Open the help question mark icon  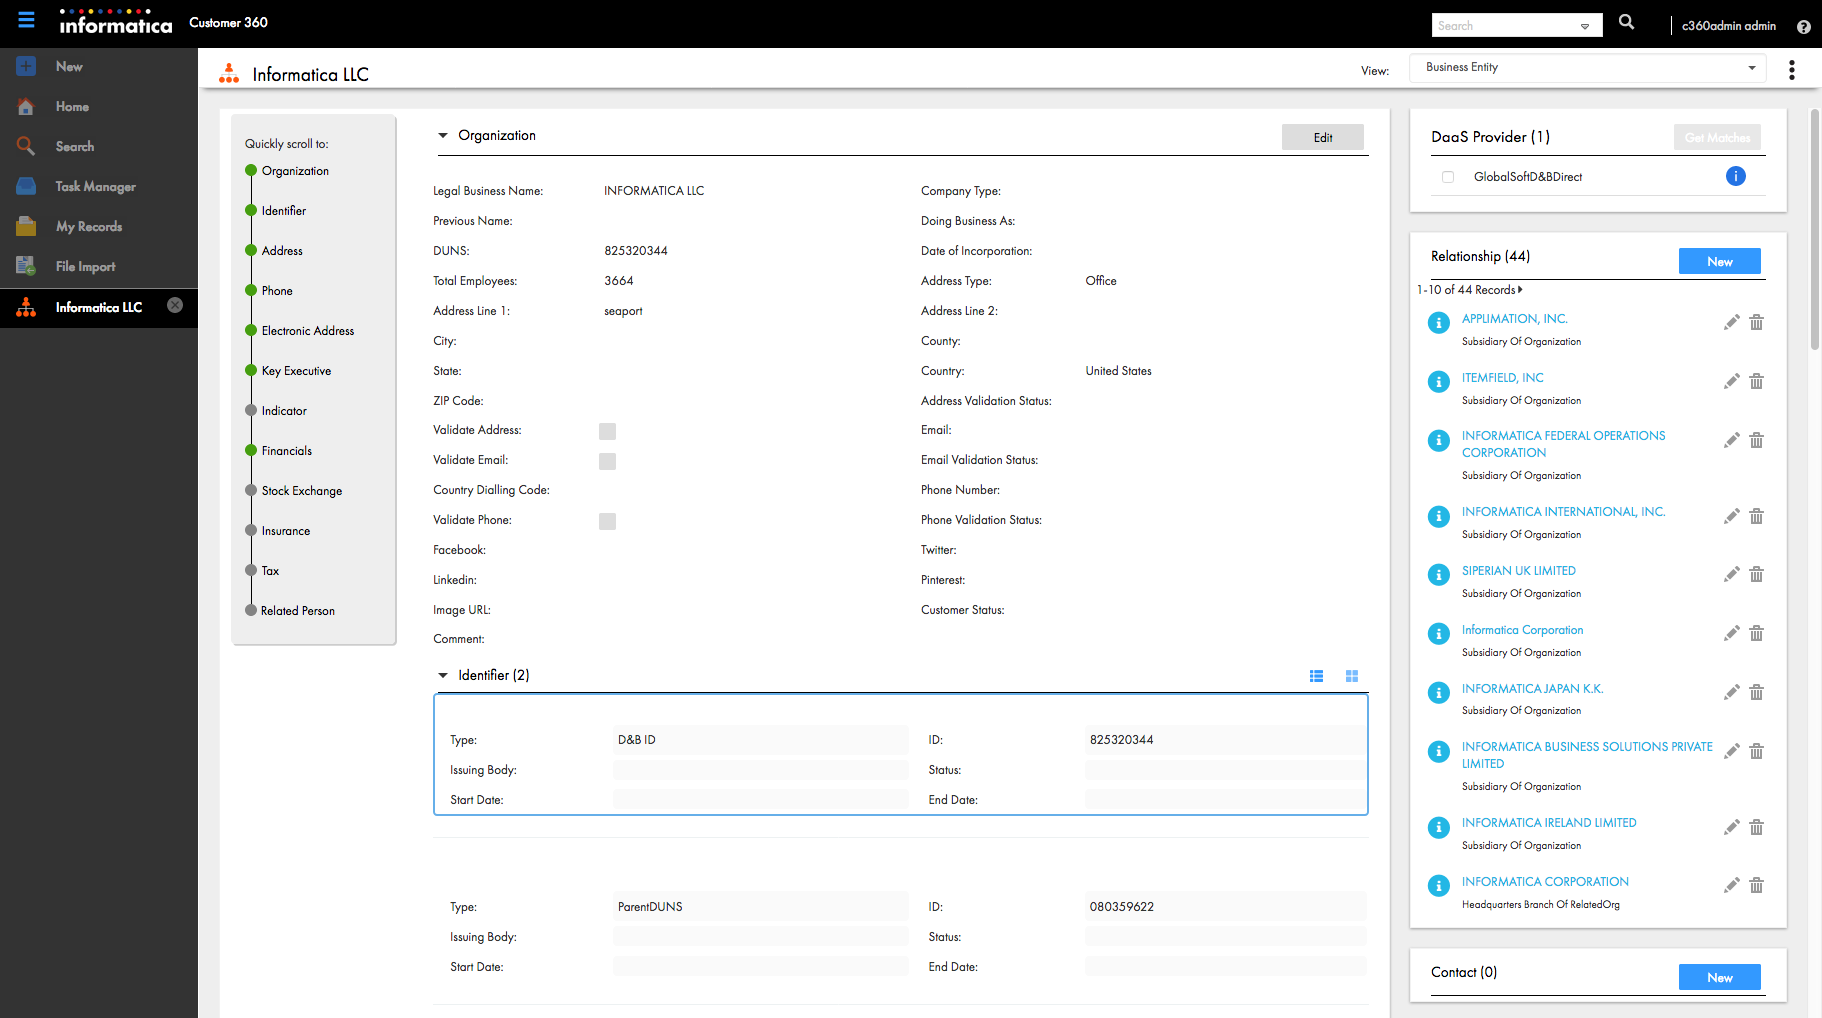tap(1803, 27)
